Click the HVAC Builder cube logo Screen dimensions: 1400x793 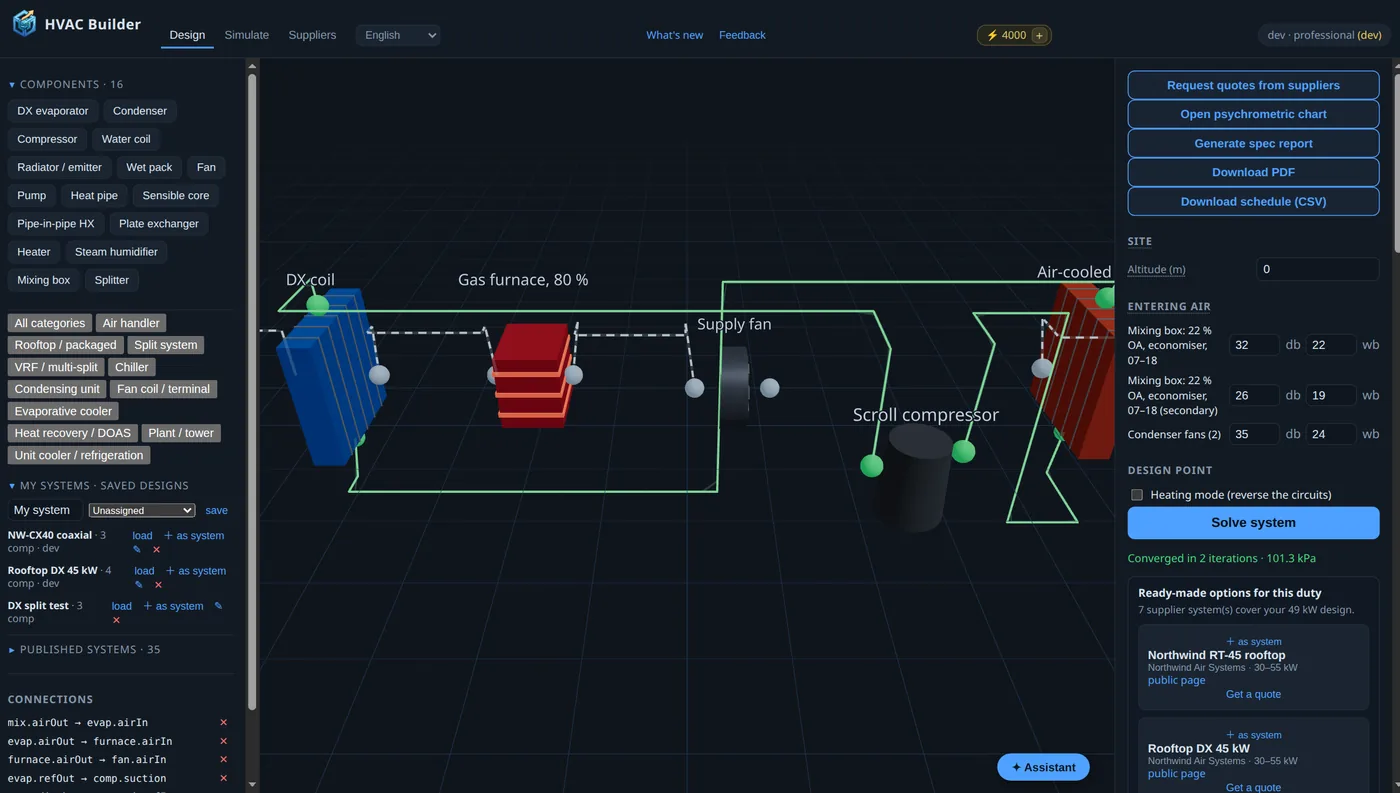24,23
